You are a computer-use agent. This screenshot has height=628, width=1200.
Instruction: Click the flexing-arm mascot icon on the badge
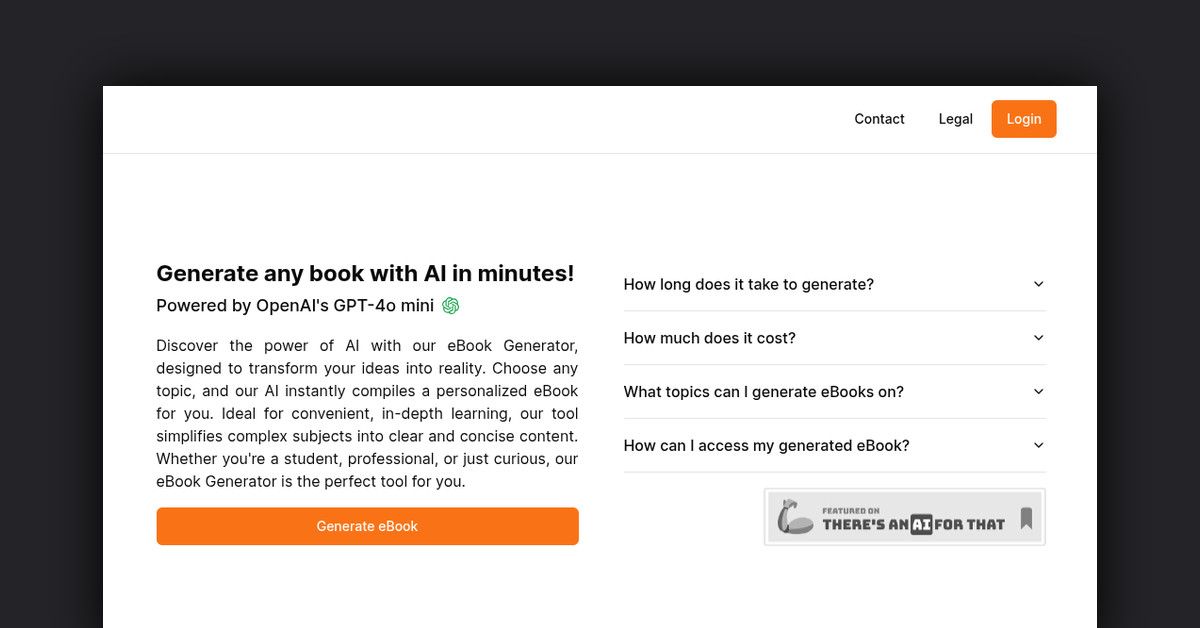pyautogui.click(x=793, y=516)
